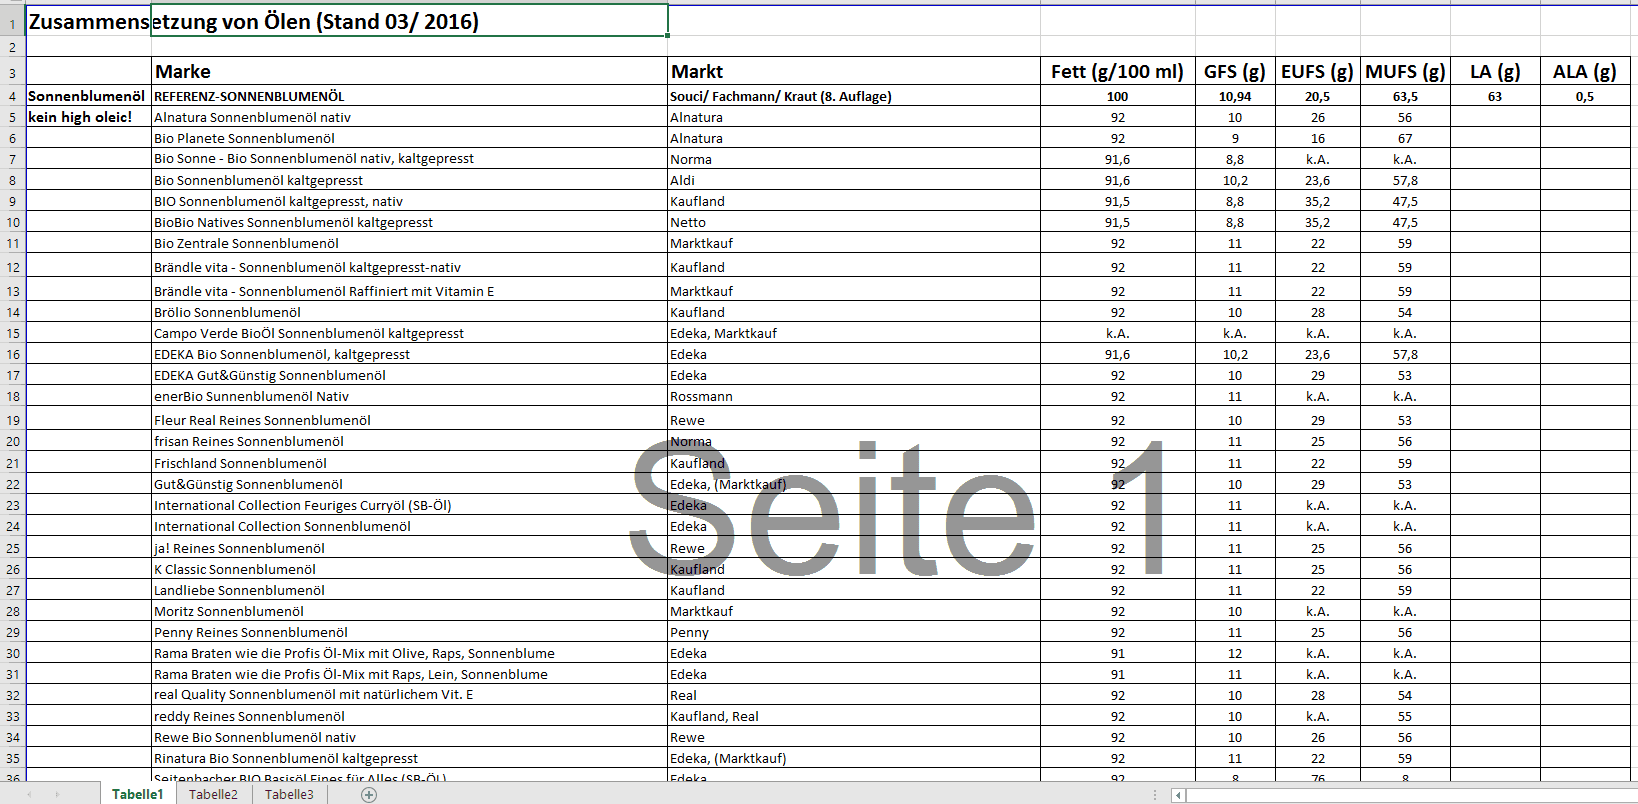Click 'Fleur Real Reines Sonnenblumenöl' cell
The height and width of the screenshot is (804, 1638).
(x=410, y=420)
